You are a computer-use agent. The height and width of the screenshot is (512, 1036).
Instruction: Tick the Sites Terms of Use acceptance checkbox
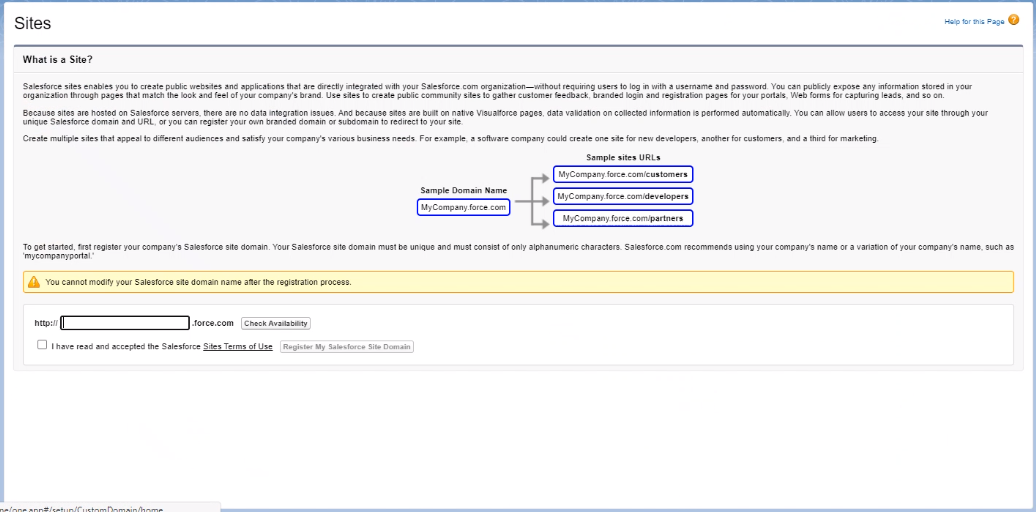42,345
